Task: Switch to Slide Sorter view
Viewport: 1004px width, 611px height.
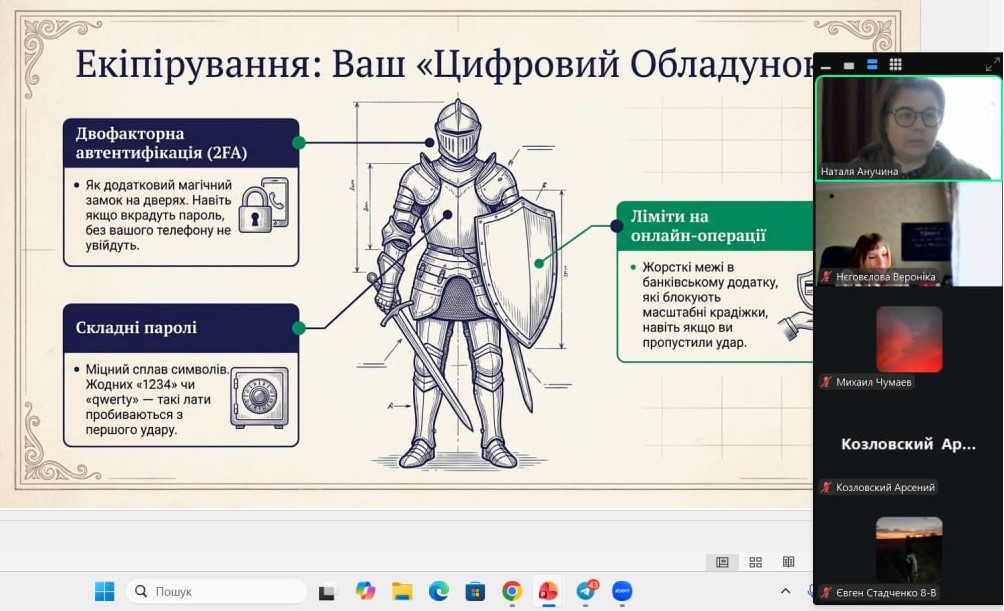Action: coord(755,562)
